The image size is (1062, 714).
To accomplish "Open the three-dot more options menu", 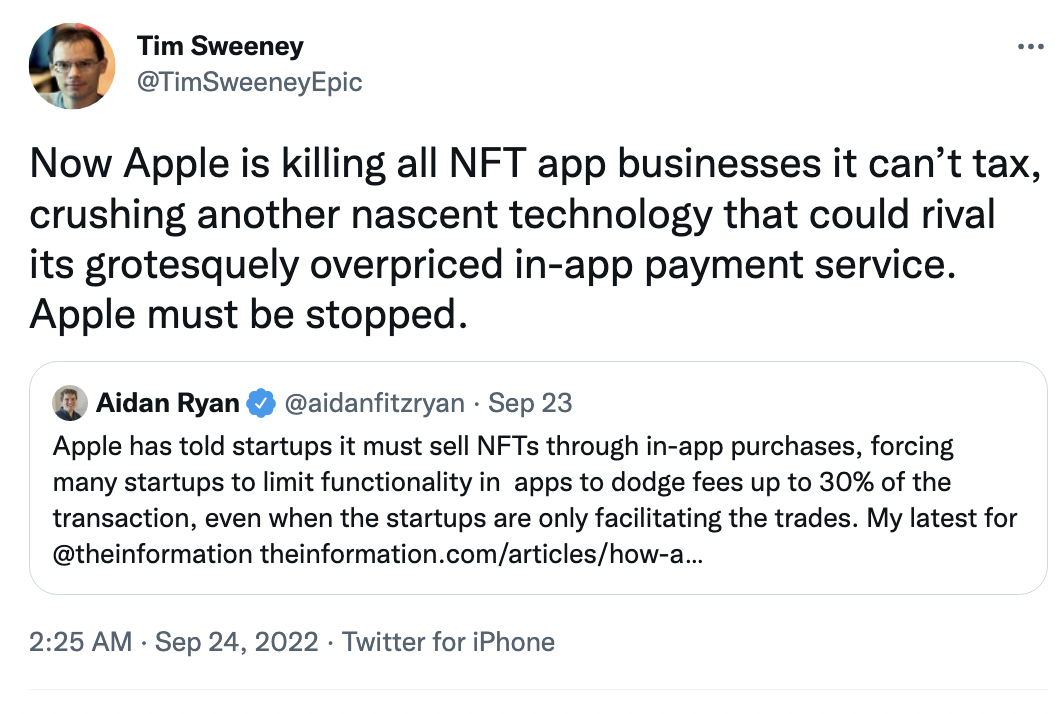I will point(1029,48).
